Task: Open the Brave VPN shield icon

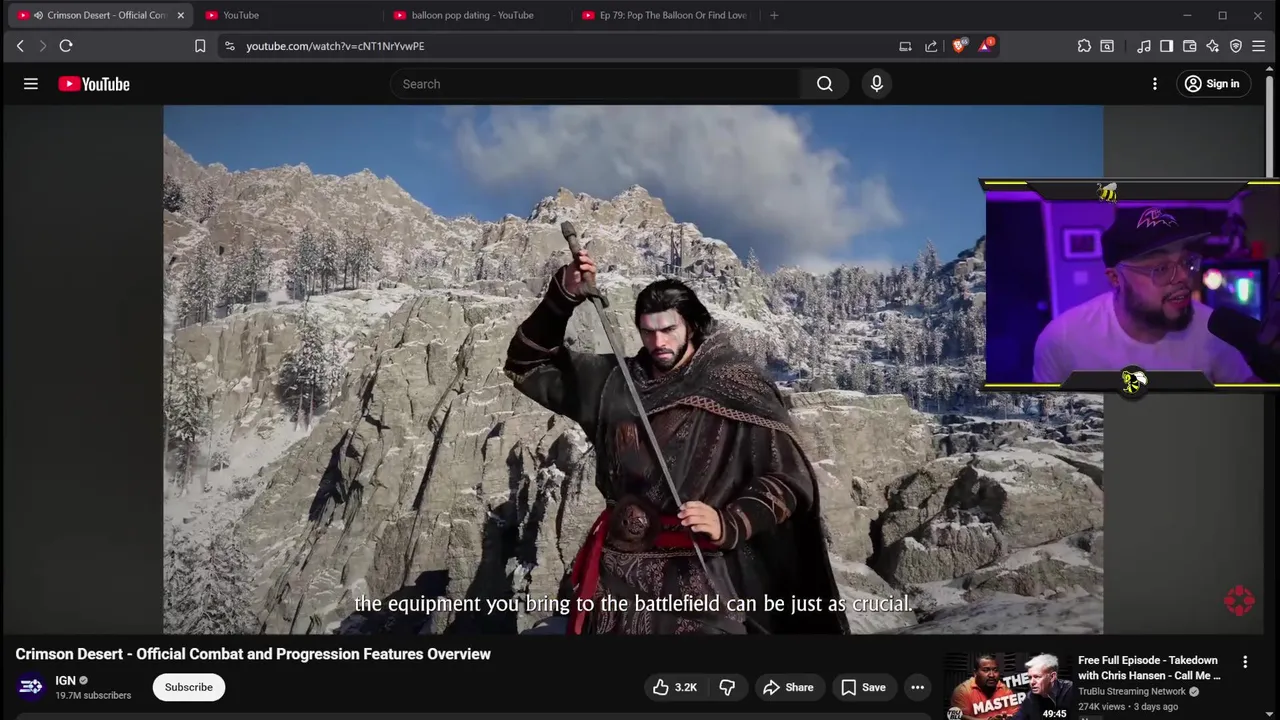Action: coord(1236,46)
